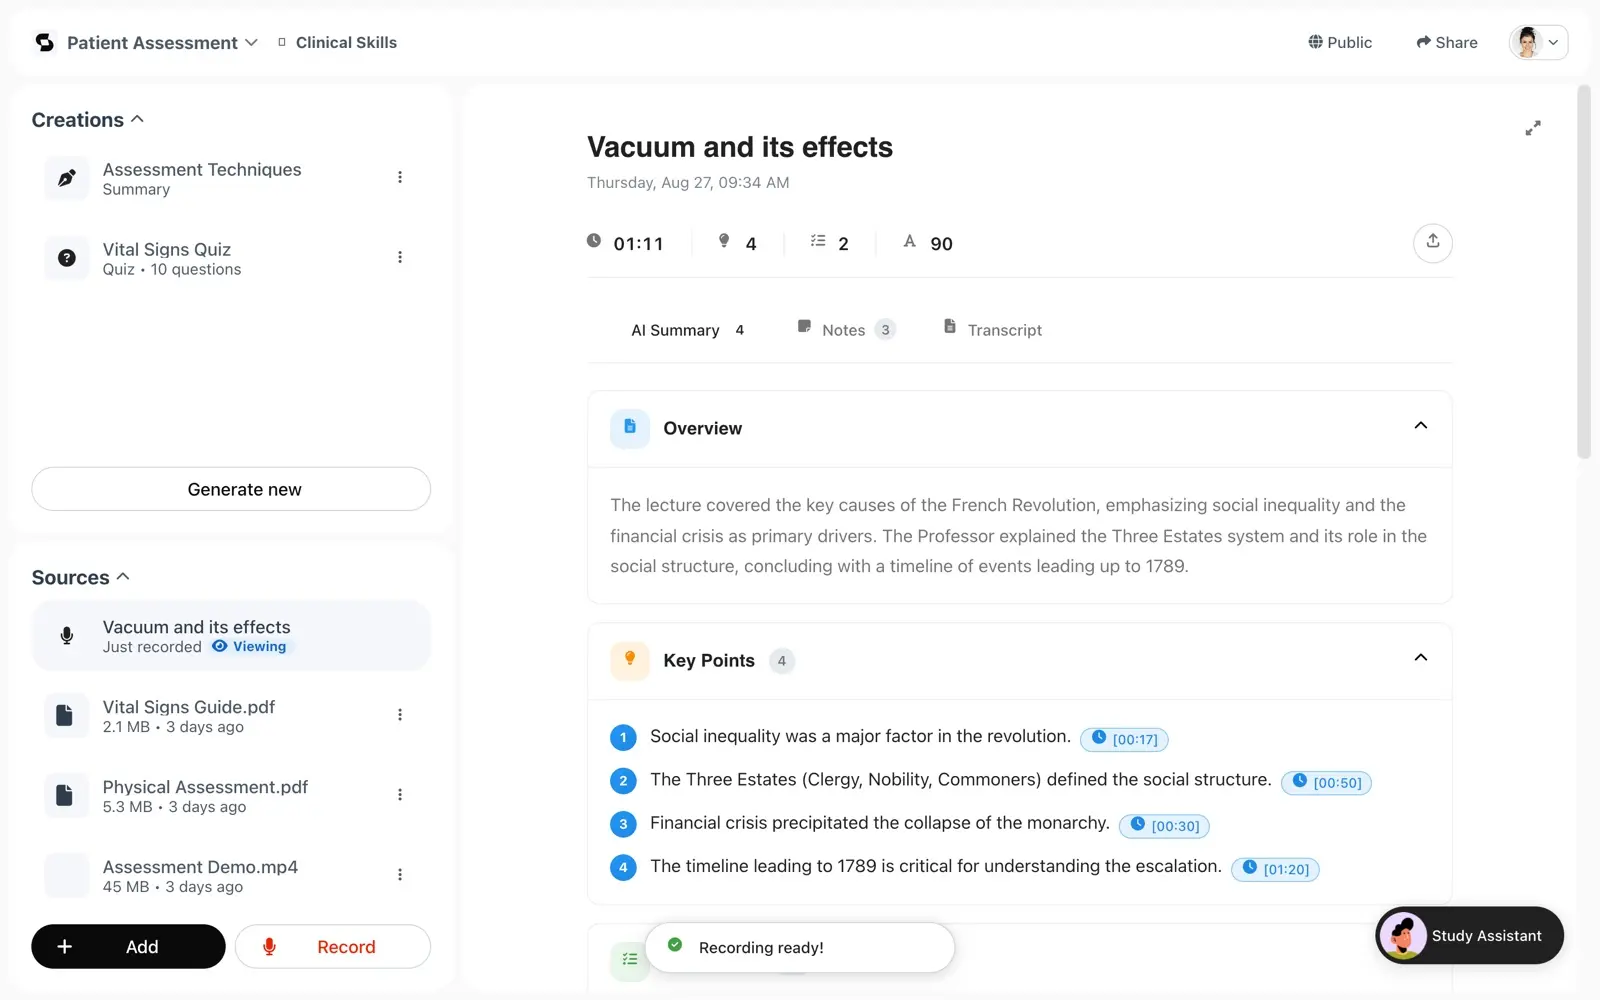Collapse the Overview section

click(1420, 426)
